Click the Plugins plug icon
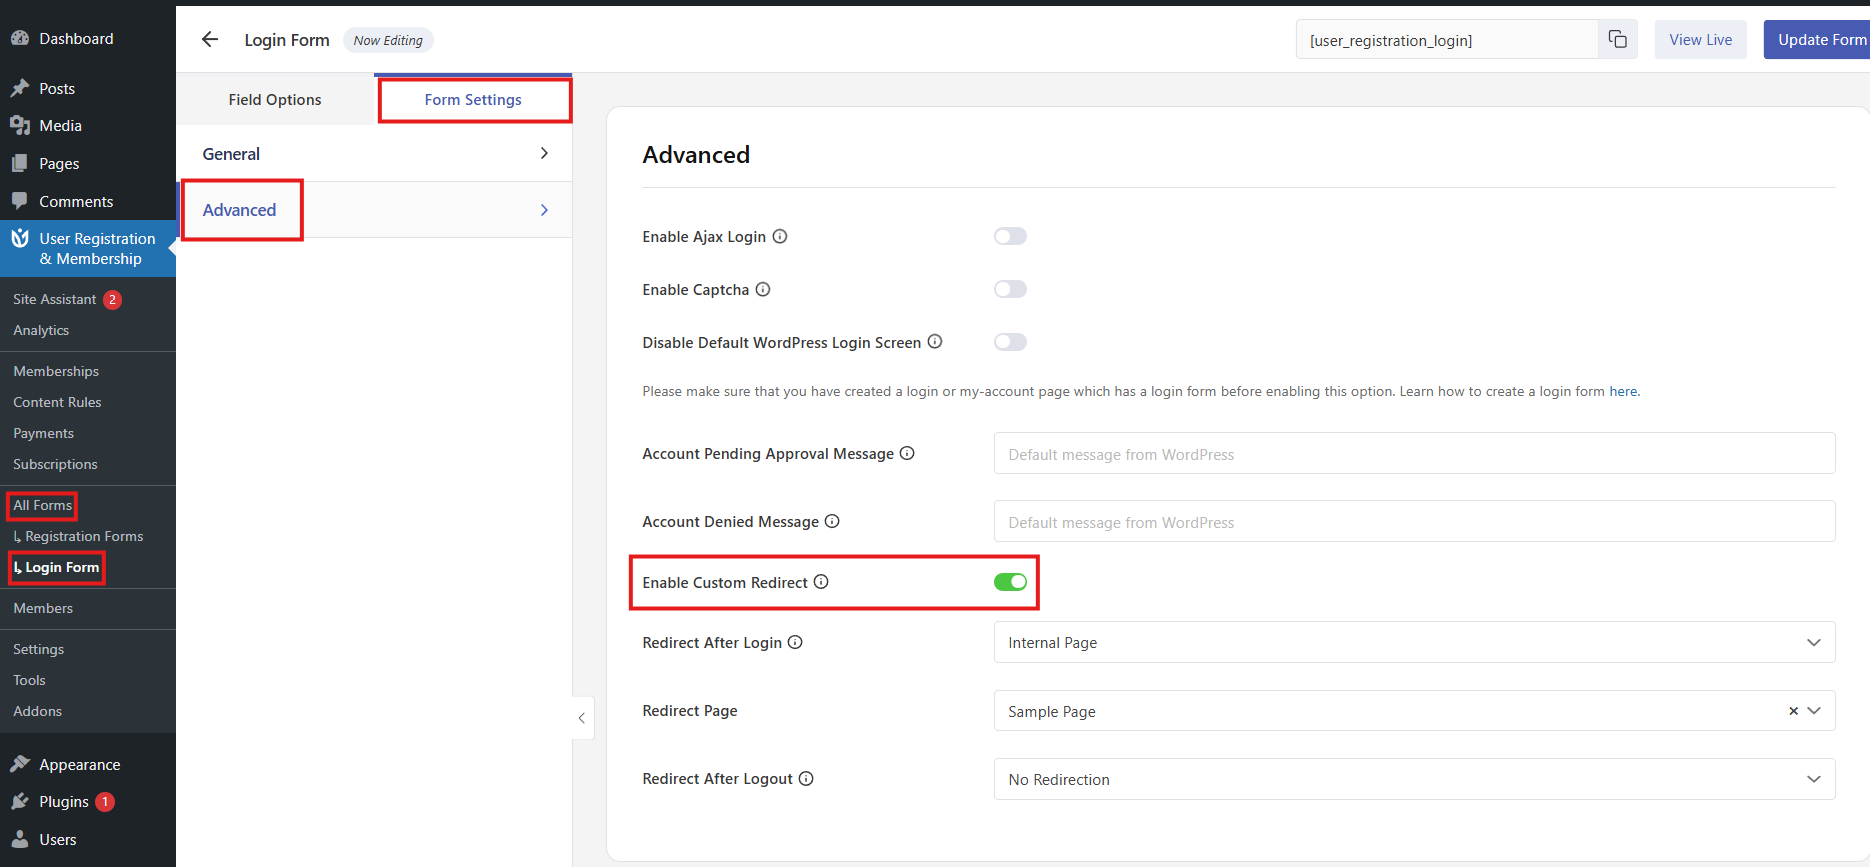The height and width of the screenshot is (867, 1870). (20, 801)
